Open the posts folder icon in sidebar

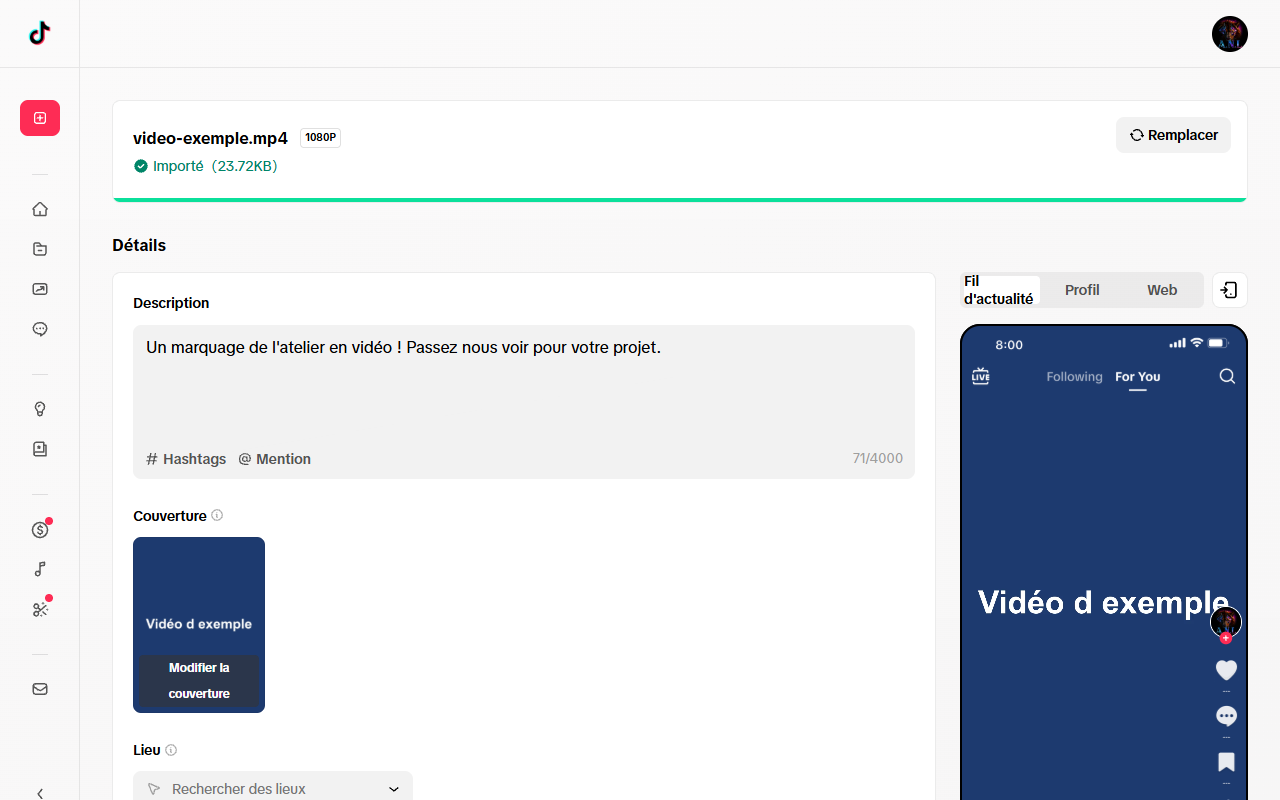[40, 249]
